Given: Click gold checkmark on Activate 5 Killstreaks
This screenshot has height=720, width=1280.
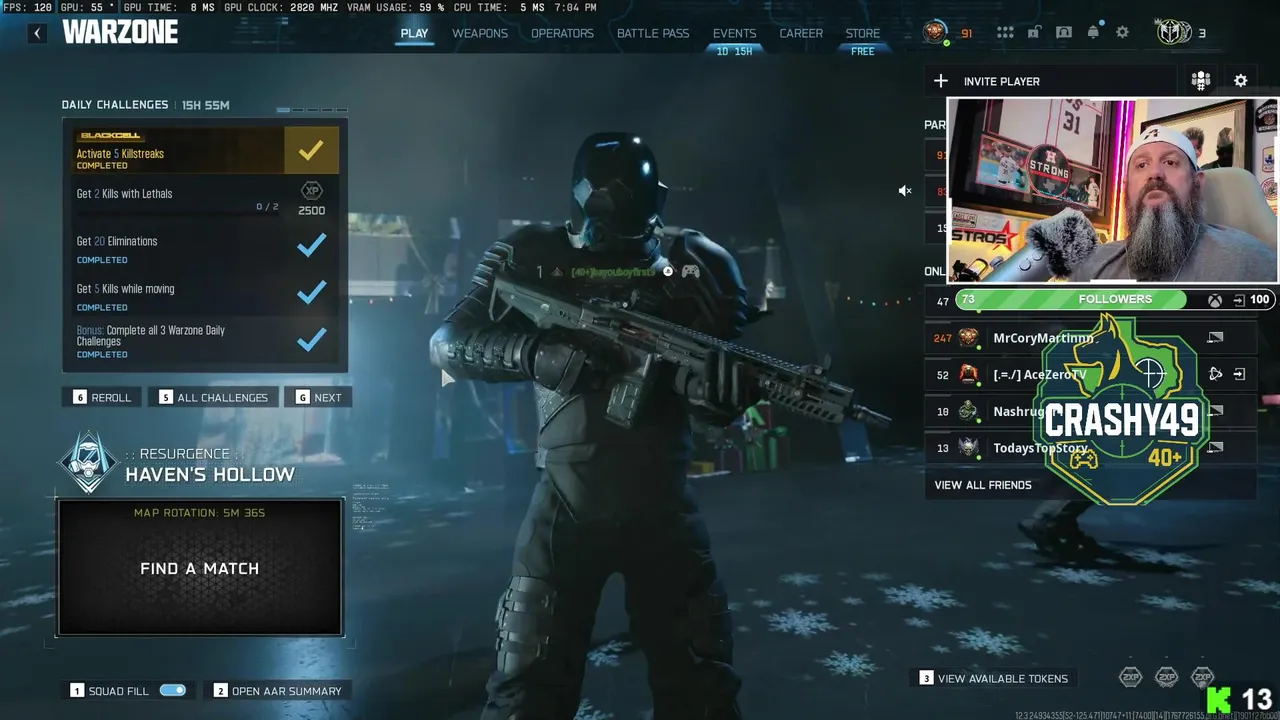Looking at the screenshot, I should pos(311,150).
